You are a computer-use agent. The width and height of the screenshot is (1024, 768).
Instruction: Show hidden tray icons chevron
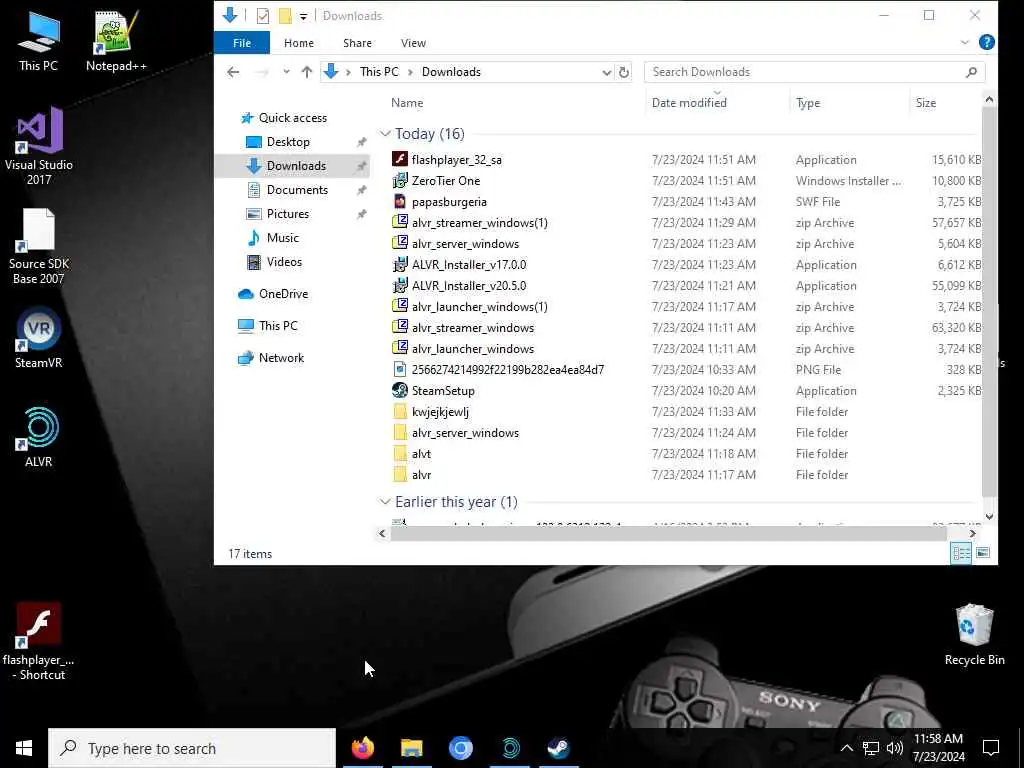coord(846,748)
